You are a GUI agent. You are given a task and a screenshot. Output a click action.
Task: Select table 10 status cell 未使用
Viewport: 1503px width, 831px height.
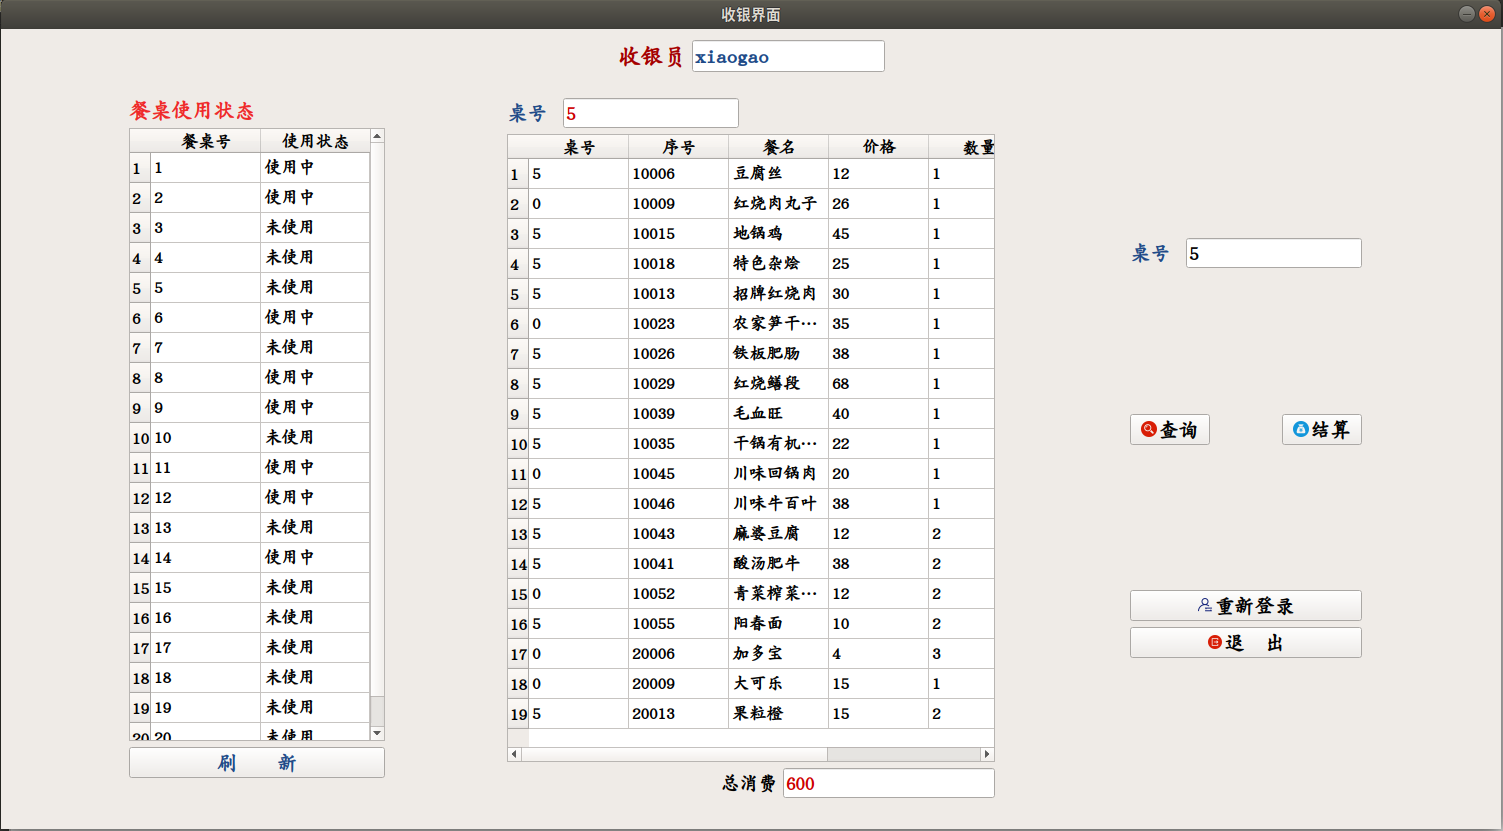(x=315, y=438)
